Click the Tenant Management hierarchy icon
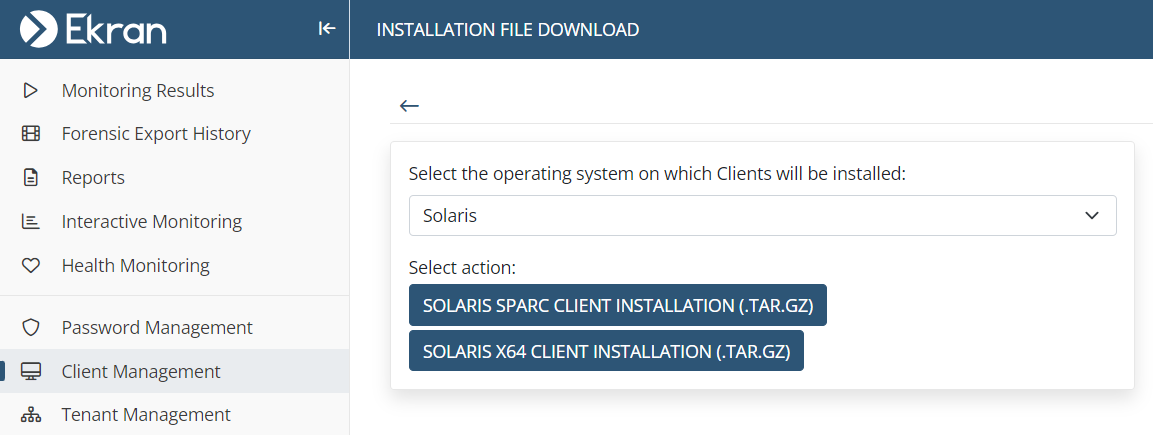 tap(30, 415)
